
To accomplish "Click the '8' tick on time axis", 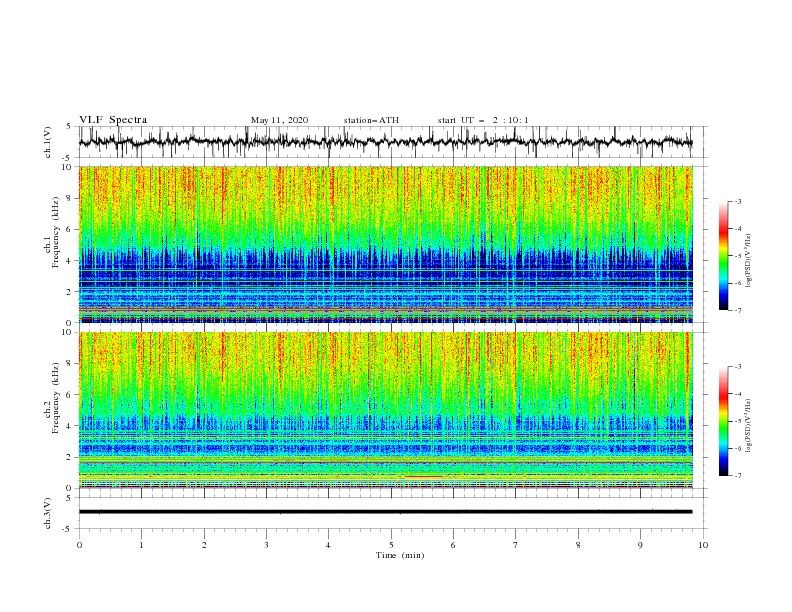I will point(578,545).
